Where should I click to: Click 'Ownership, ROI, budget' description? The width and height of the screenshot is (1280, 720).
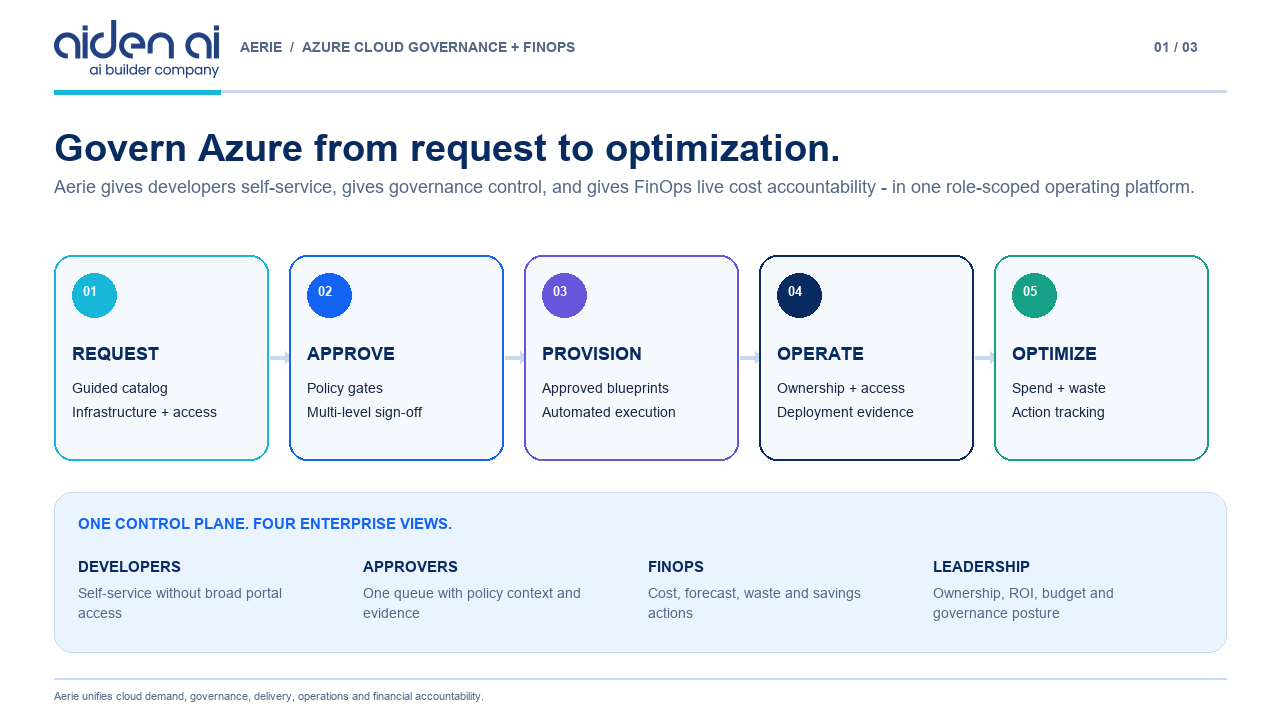(1023, 603)
